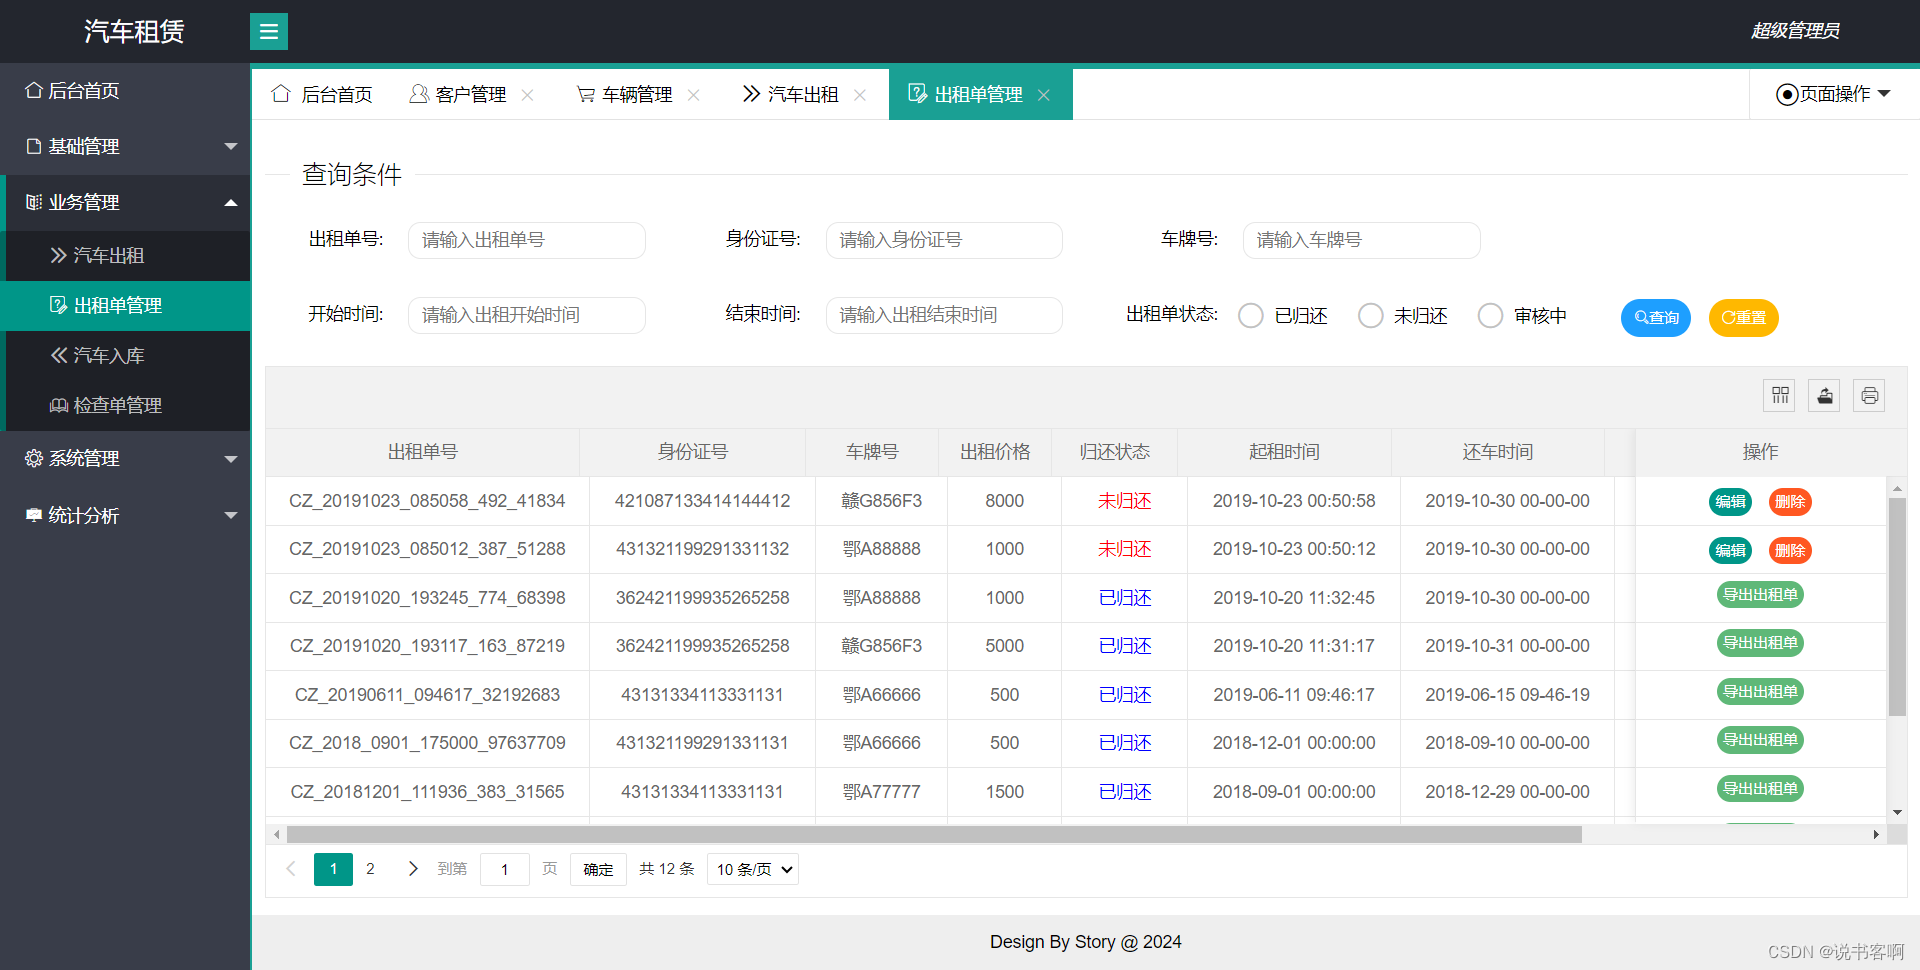
Task: Click the table's vertical scrollbar
Action: 1897,607
